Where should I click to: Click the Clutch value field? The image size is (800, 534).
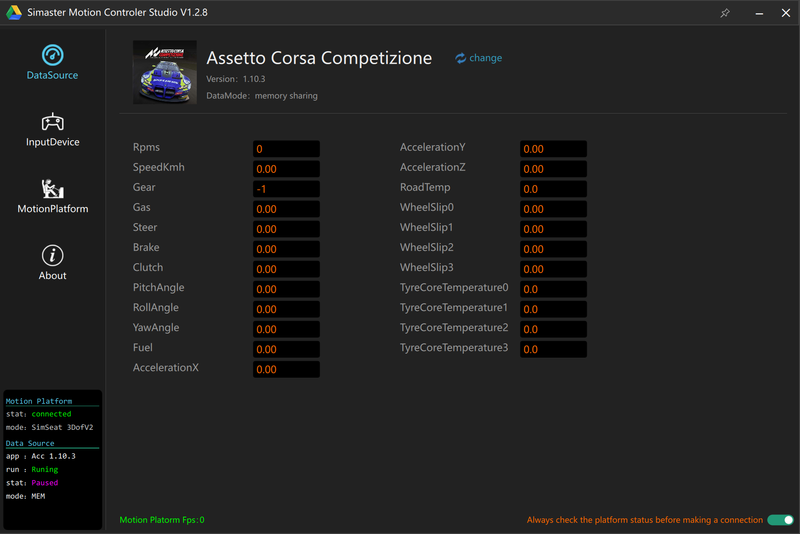coord(286,269)
